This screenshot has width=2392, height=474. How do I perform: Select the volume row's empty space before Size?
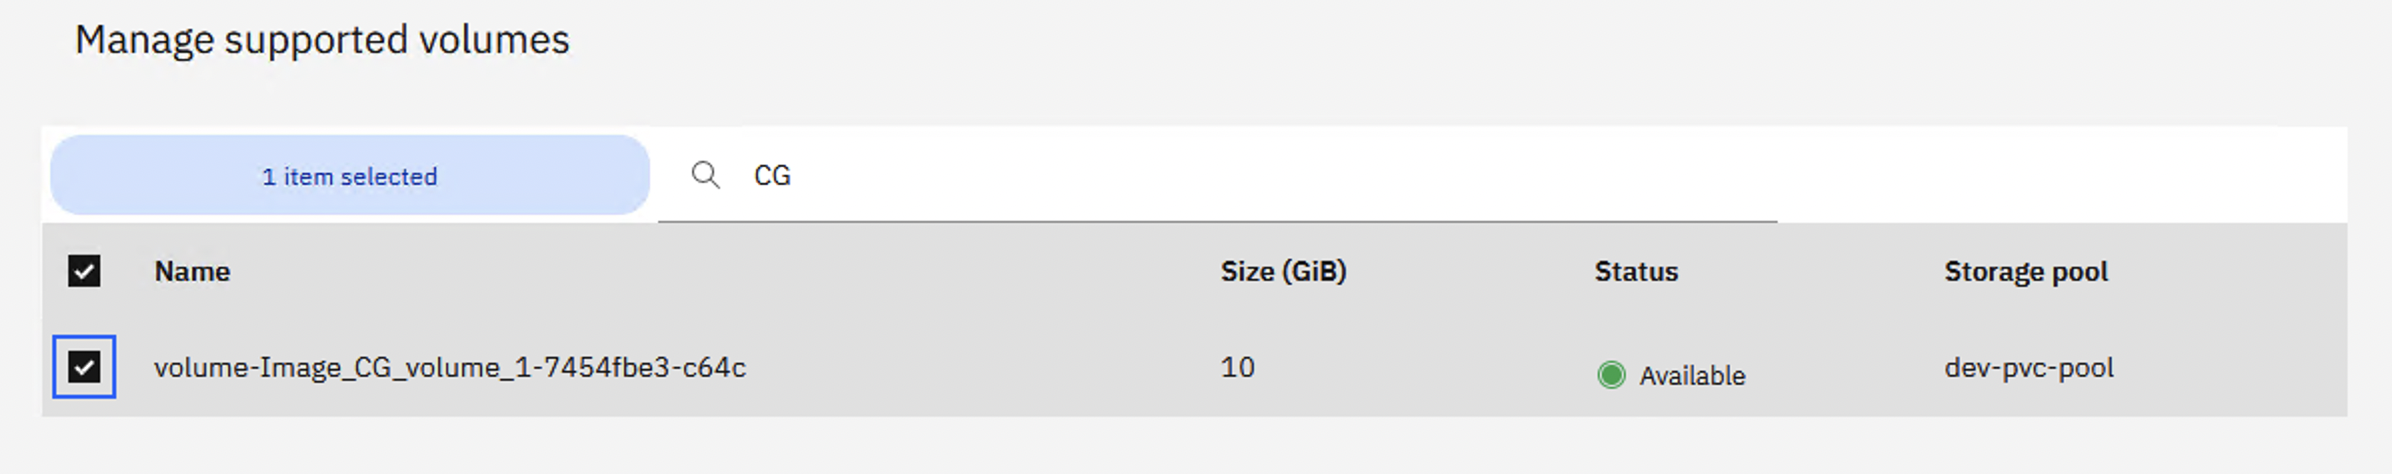(980, 368)
